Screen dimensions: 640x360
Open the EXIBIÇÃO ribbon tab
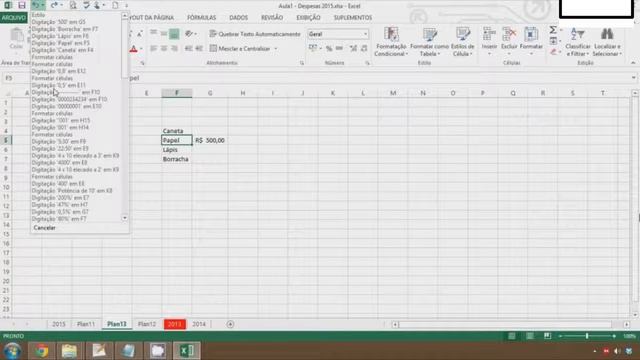tap(308, 18)
